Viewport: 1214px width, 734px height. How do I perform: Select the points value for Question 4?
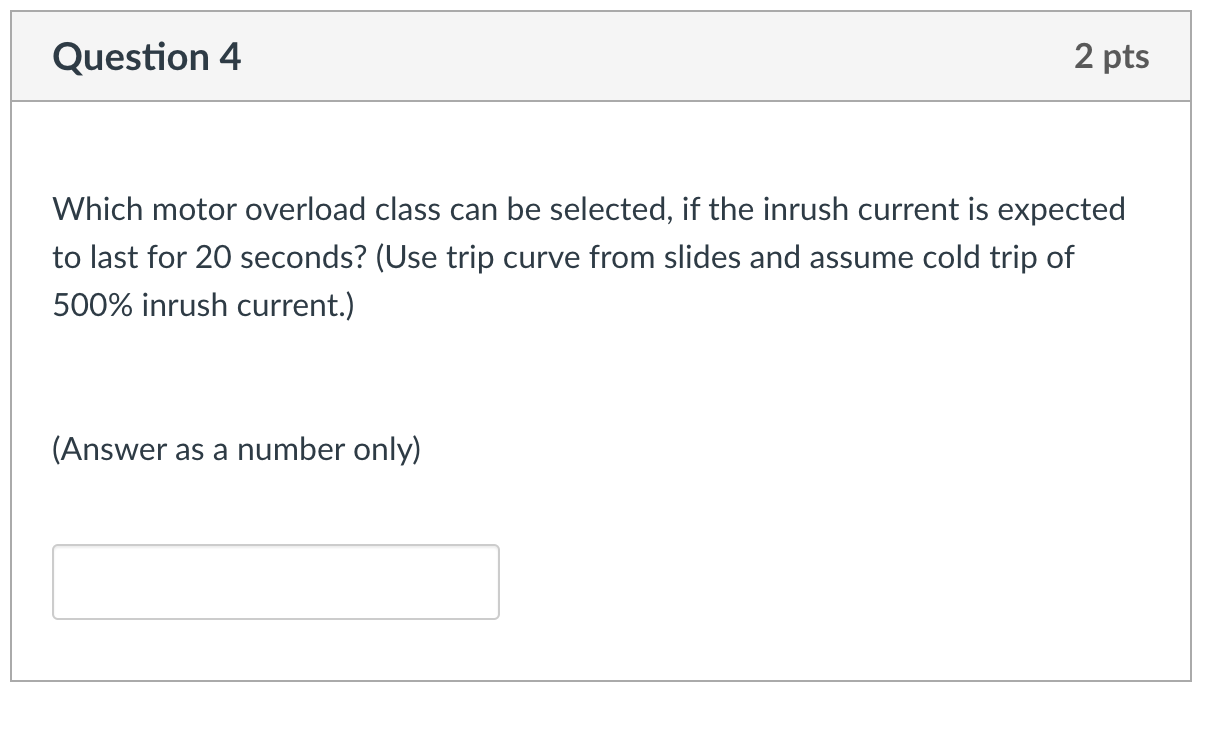point(1113,56)
